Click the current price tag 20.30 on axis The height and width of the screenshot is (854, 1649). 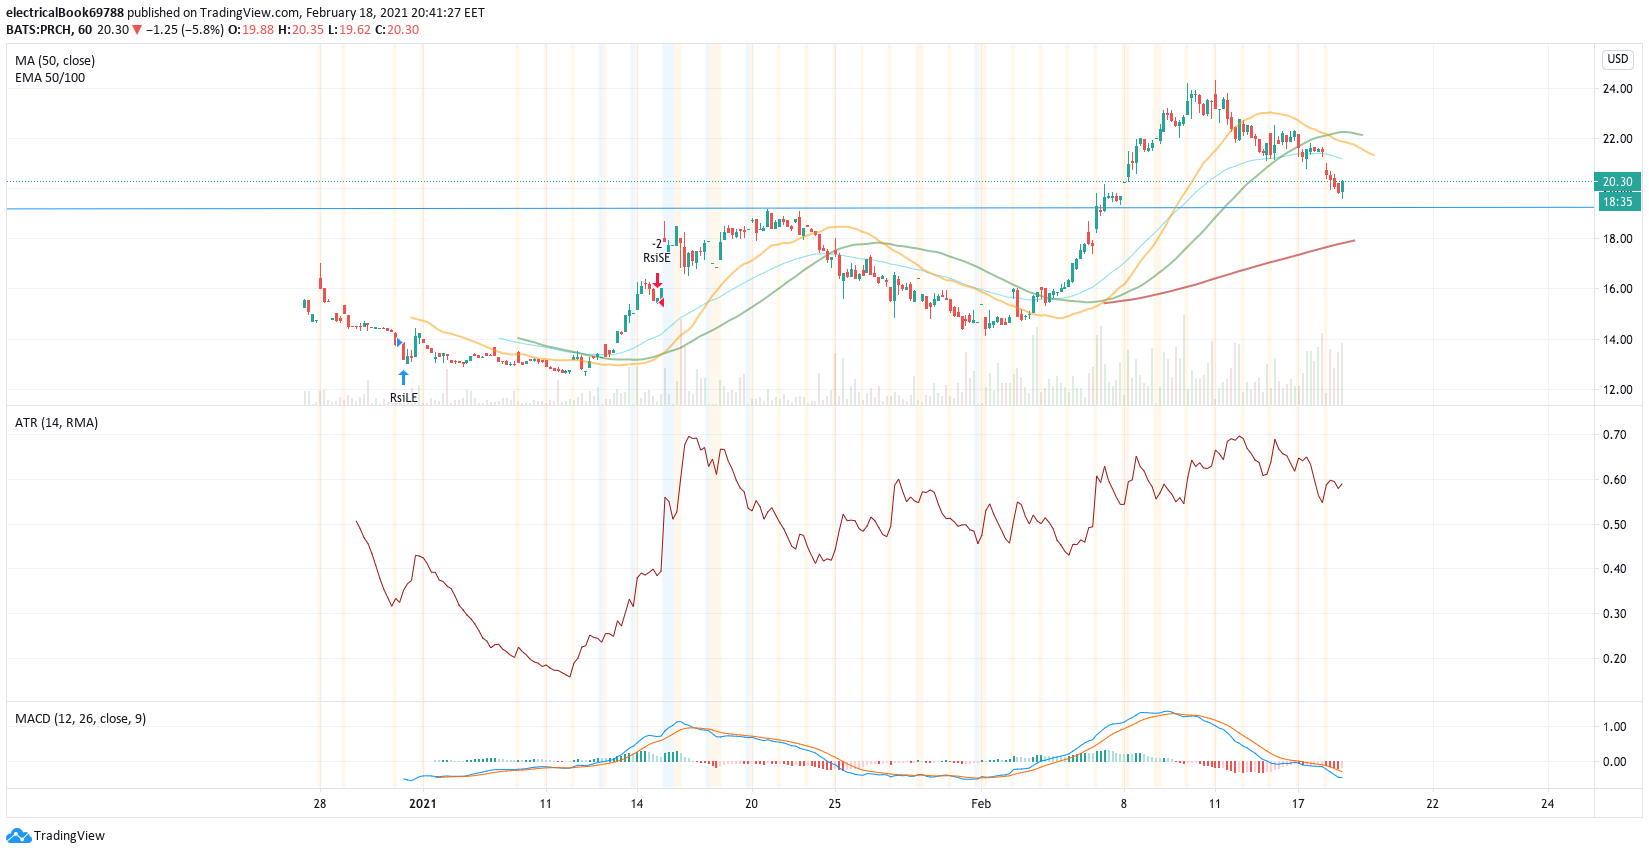[1616, 182]
